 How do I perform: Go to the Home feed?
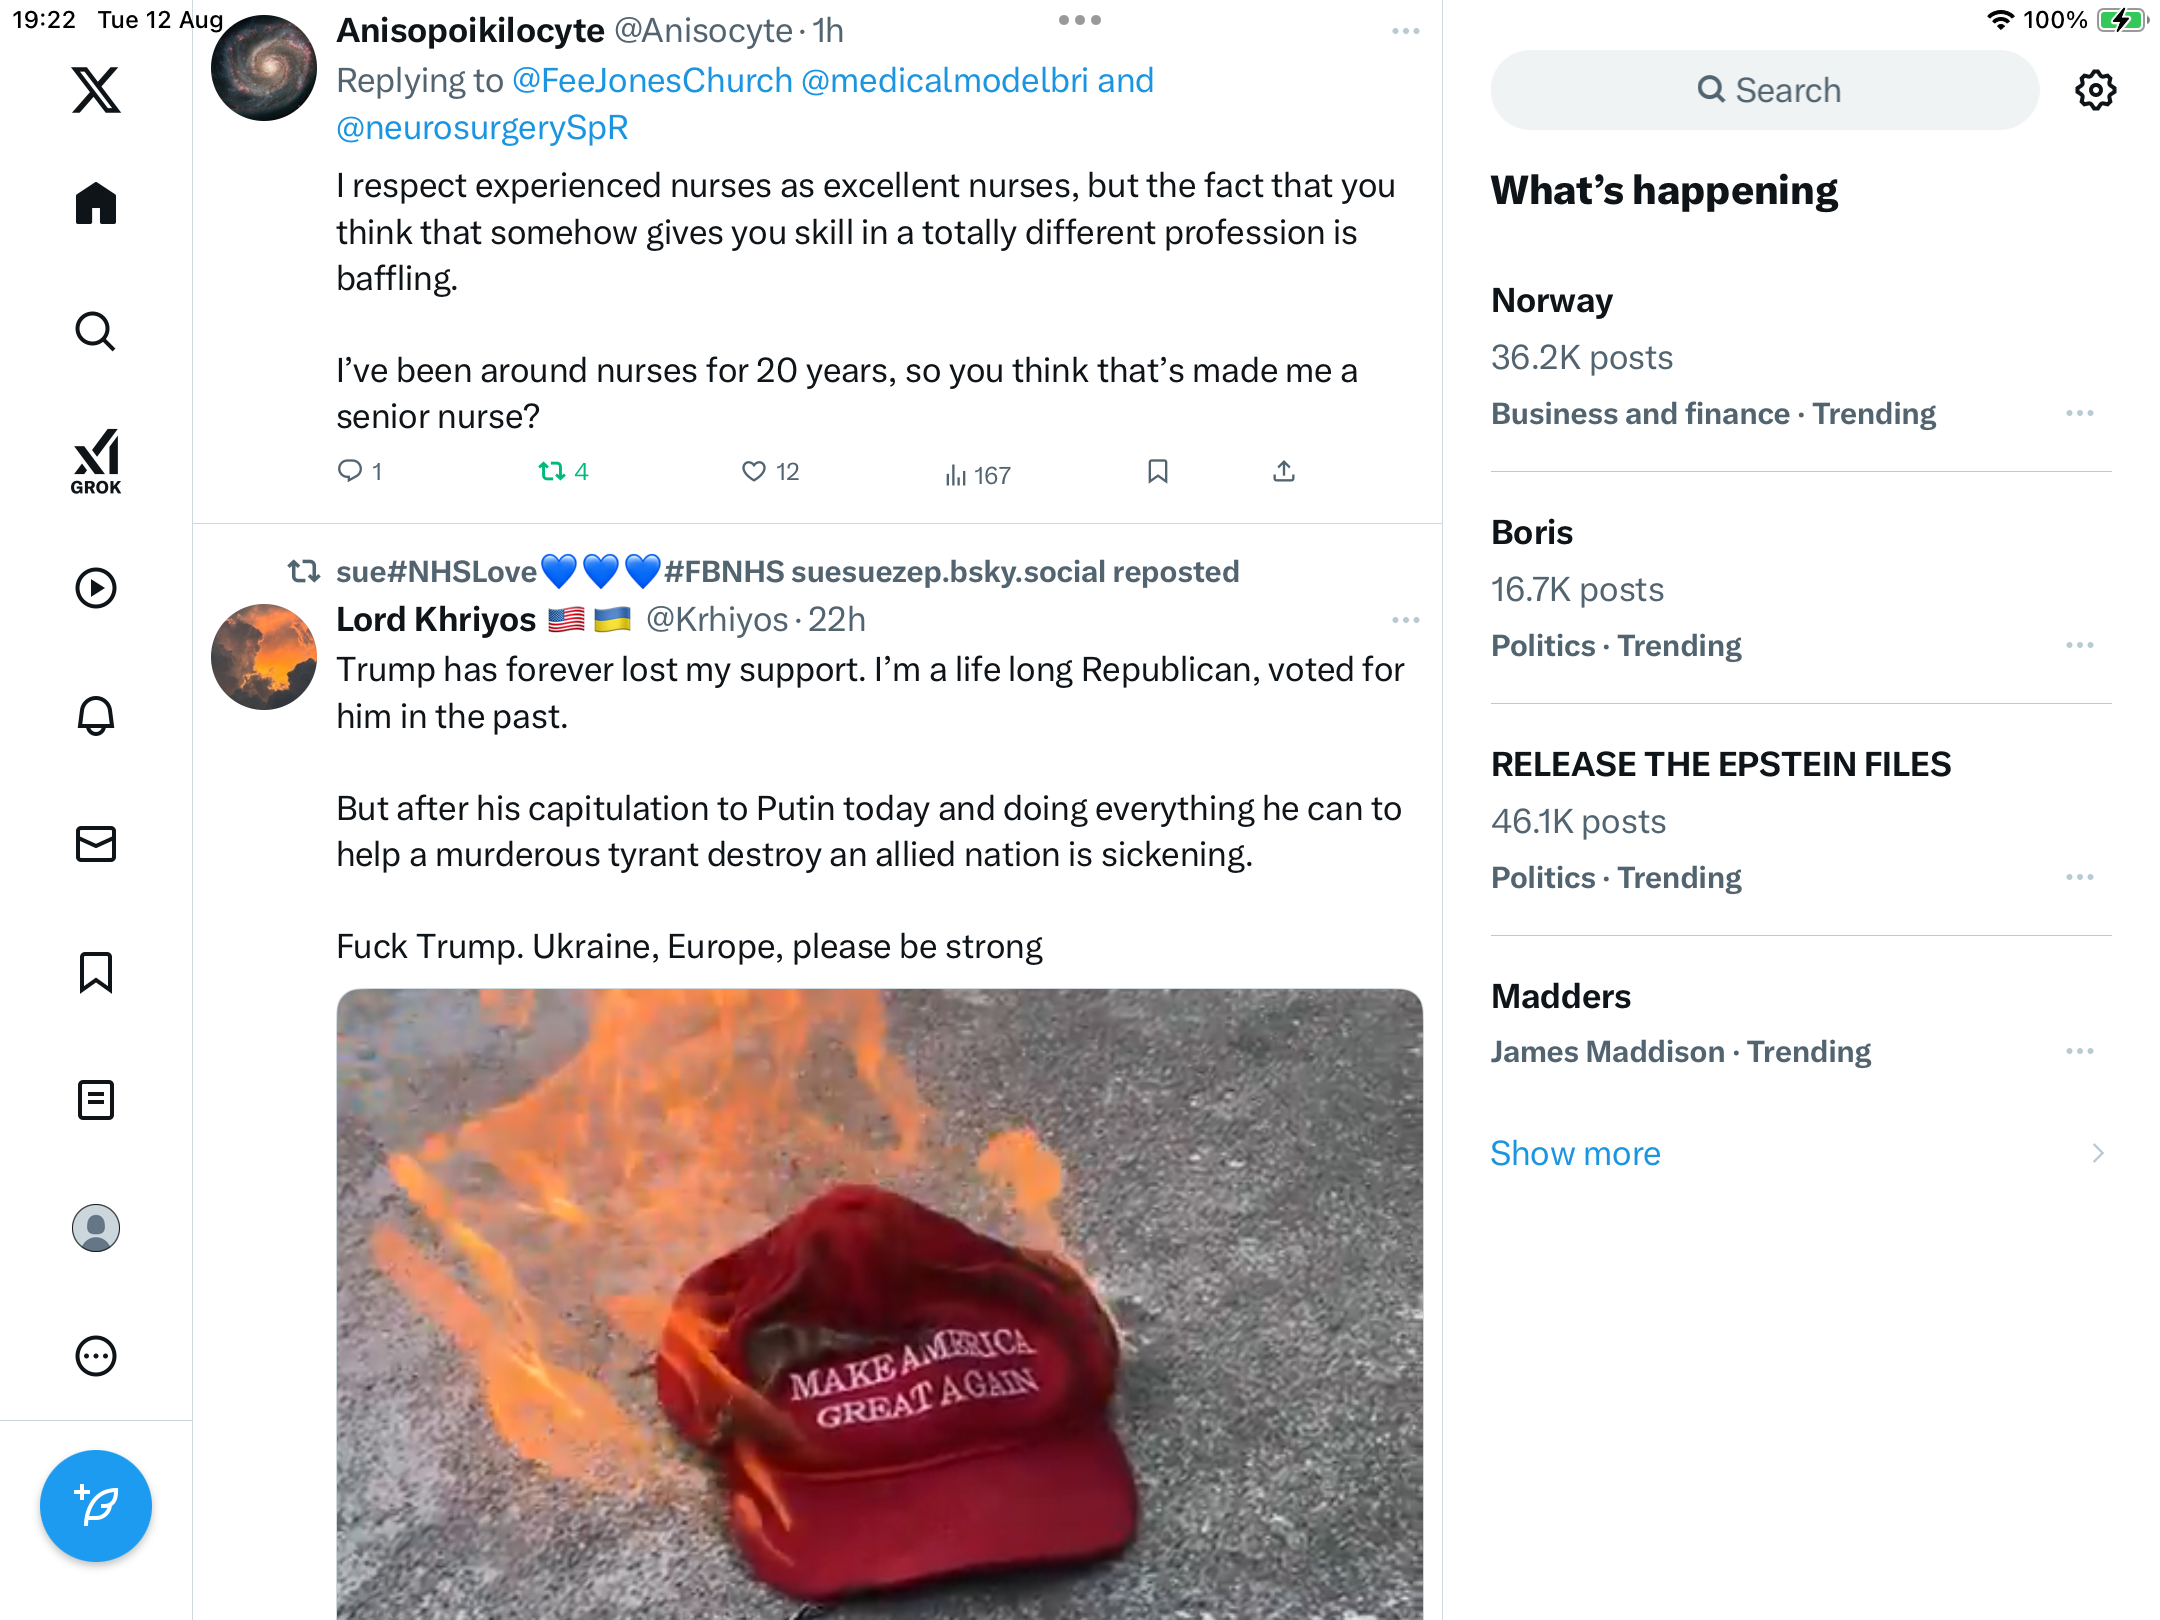click(96, 204)
